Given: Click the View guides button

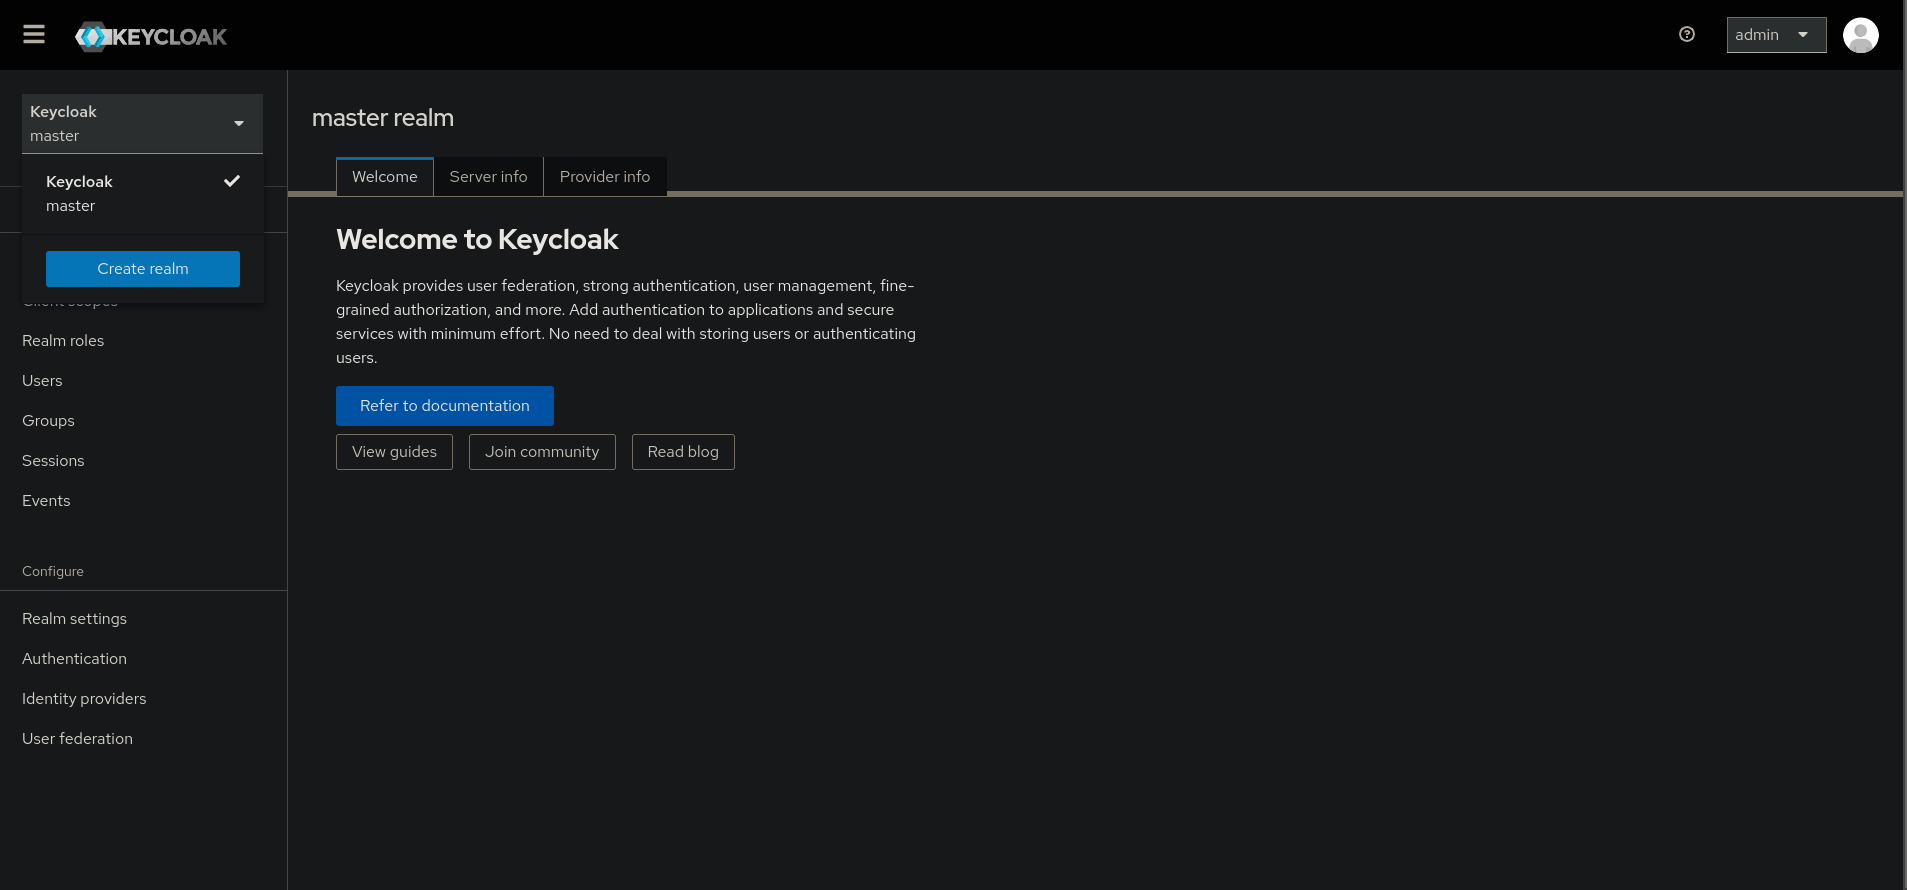Looking at the screenshot, I should [394, 452].
